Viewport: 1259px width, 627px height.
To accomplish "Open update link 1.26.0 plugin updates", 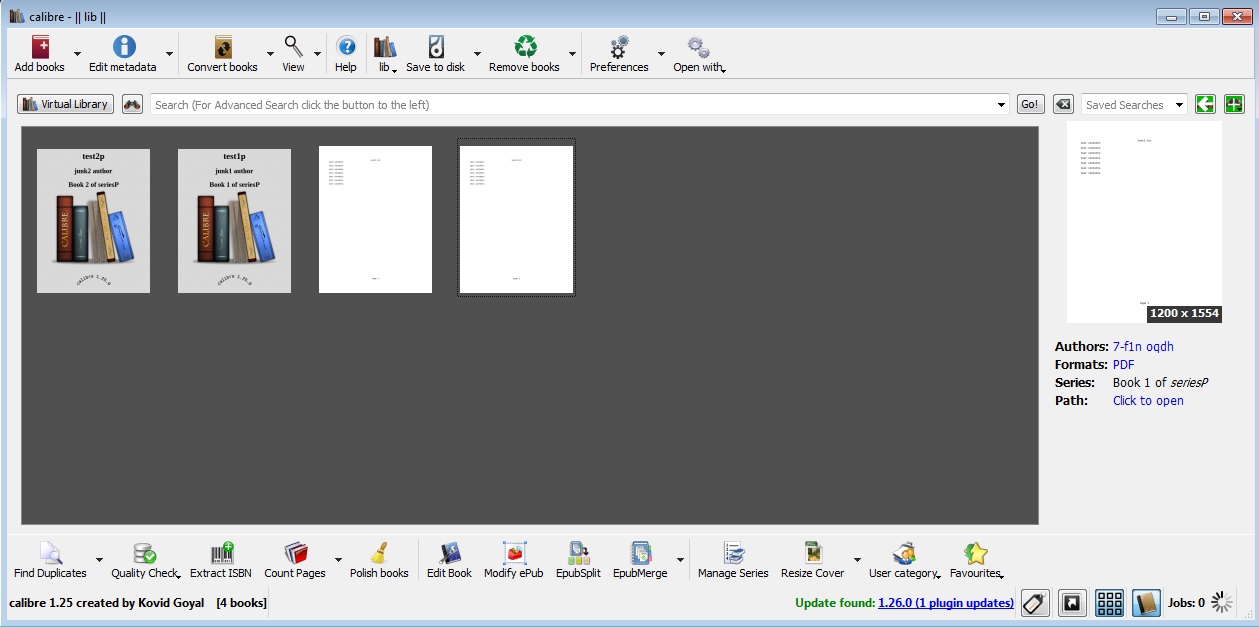I will point(946,603).
